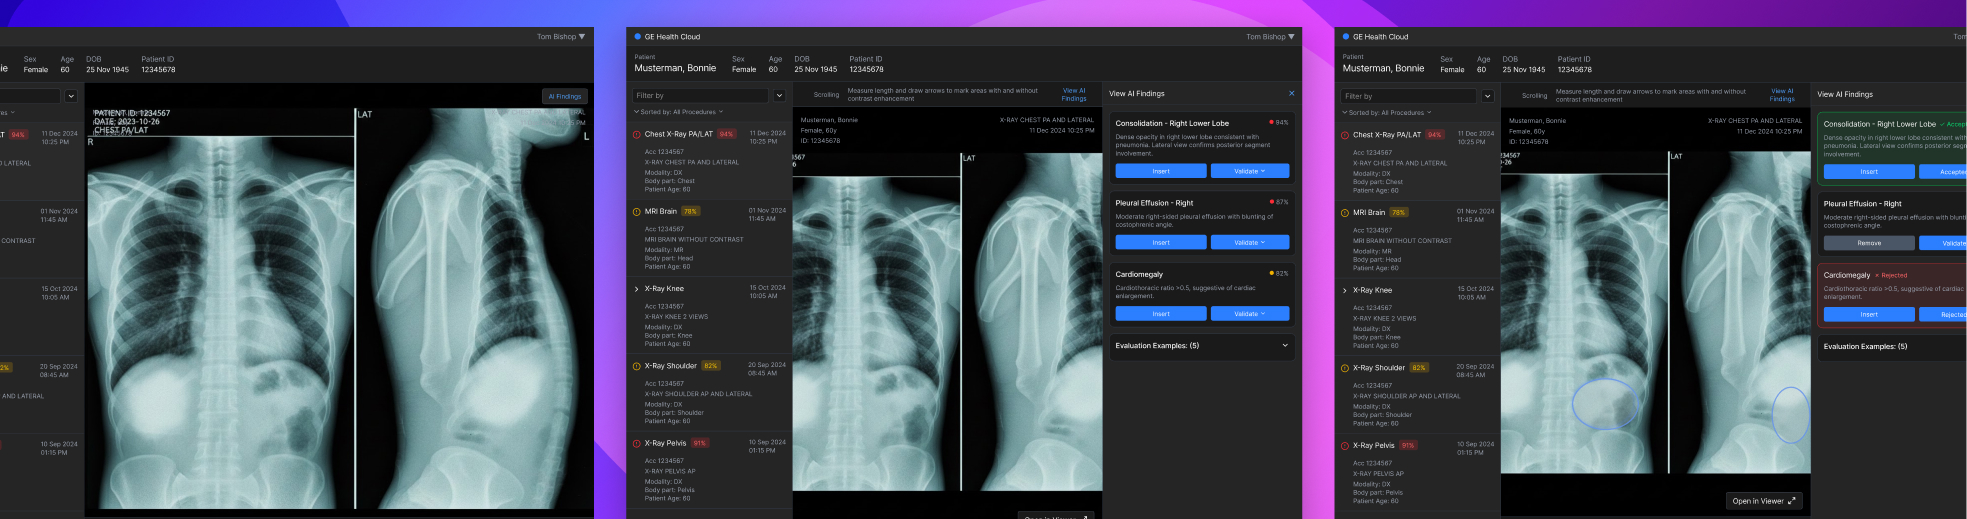Open Validate dropdown for Pleural Effusion in middle window
Viewport: 1967px width, 519px height.
pyautogui.click(x=1249, y=242)
